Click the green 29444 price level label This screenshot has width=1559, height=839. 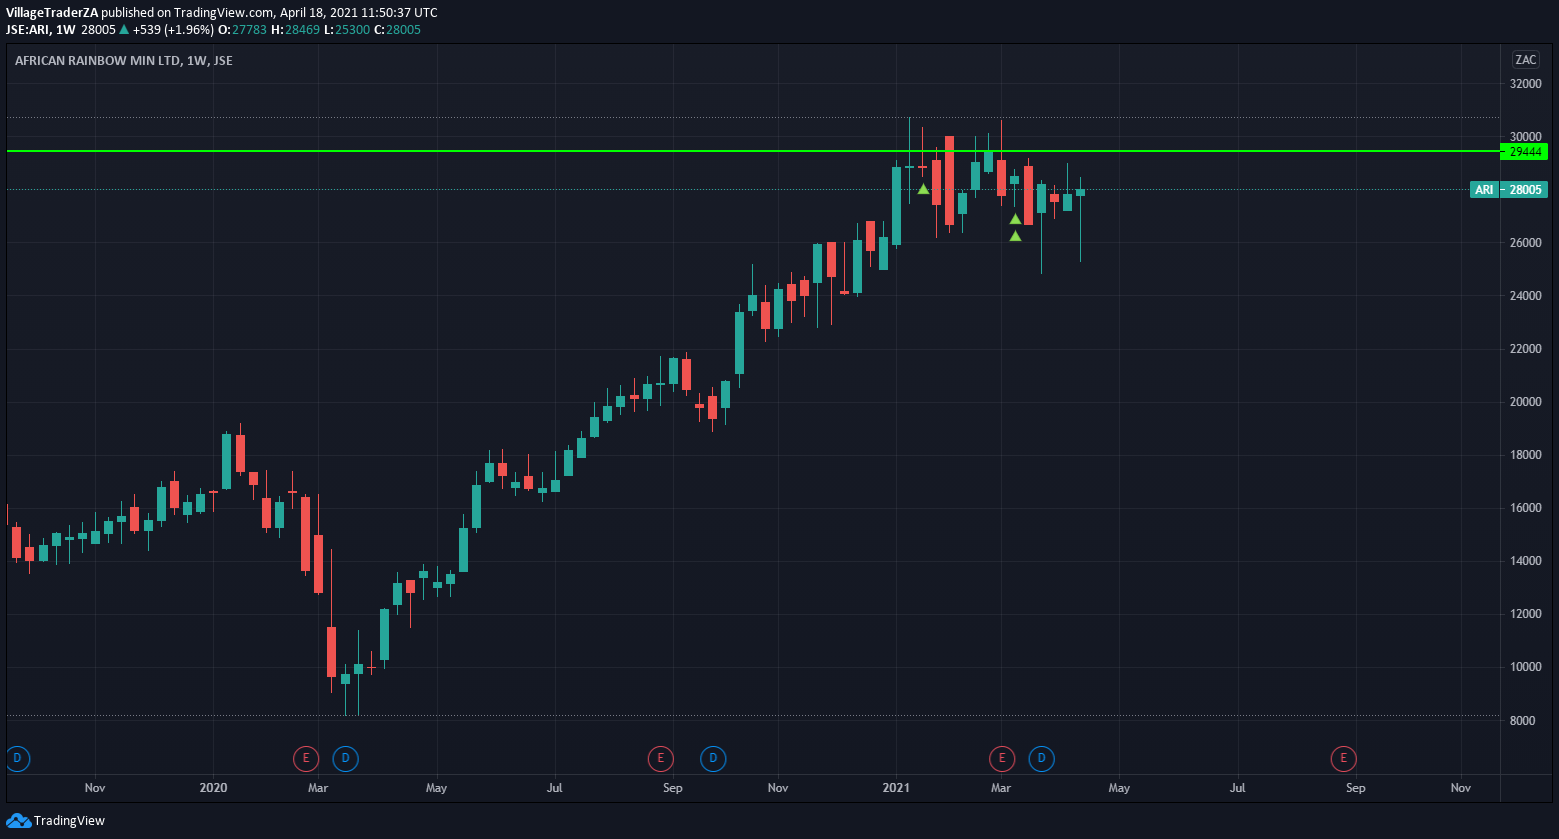tap(1524, 152)
